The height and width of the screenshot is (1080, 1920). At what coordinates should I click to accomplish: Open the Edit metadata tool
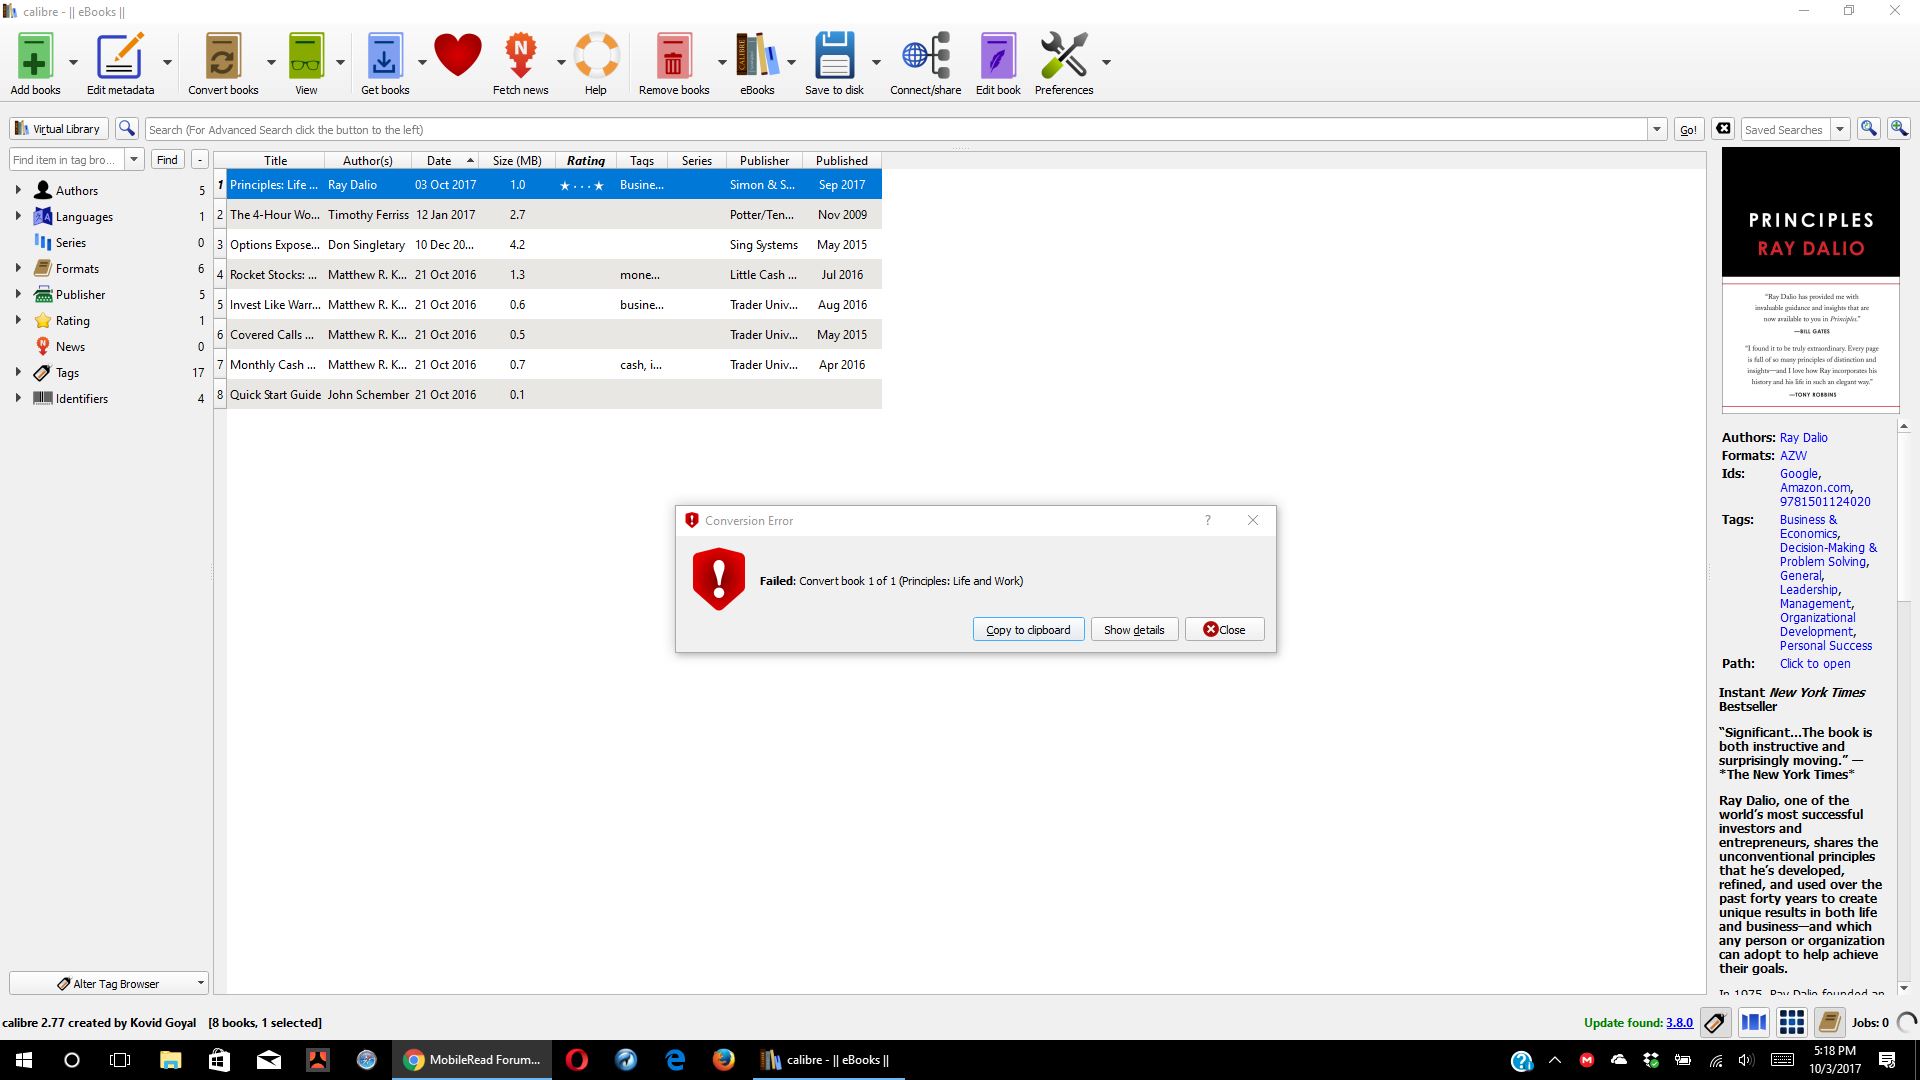click(x=120, y=57)
